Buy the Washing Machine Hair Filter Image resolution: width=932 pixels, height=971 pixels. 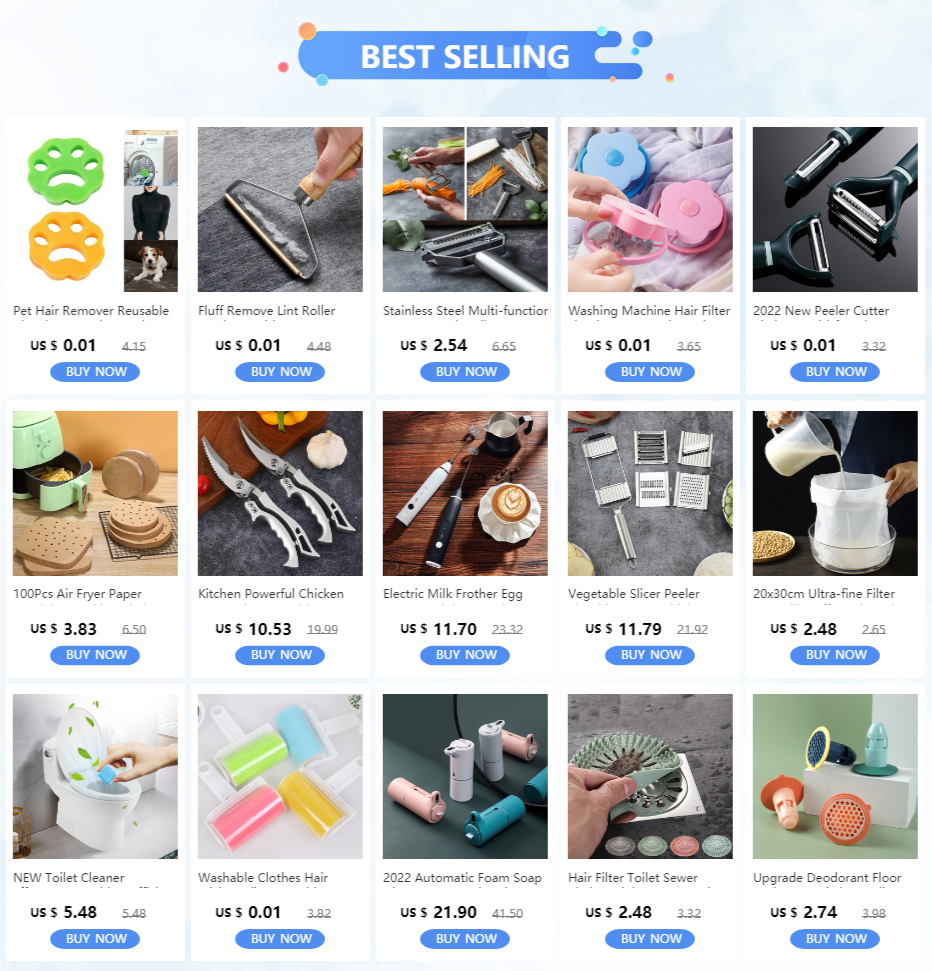tap(650, 372)
